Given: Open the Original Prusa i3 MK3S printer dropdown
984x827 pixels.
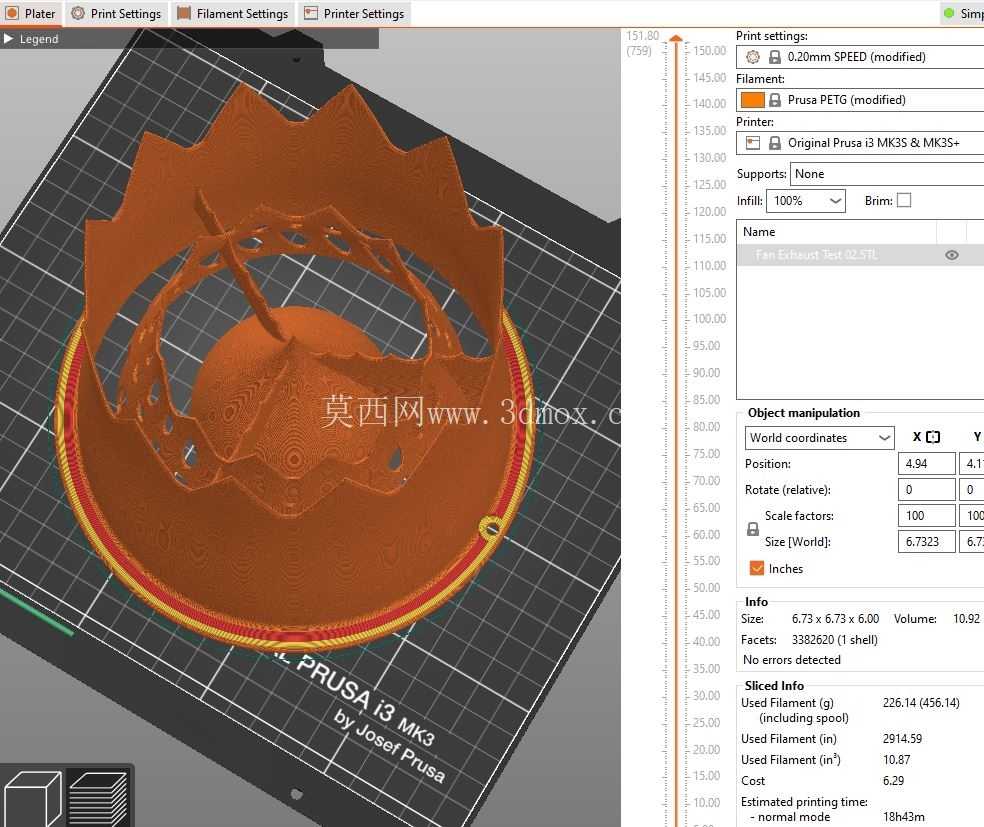Looking at the screenshot, I should (x=860, y=143).
